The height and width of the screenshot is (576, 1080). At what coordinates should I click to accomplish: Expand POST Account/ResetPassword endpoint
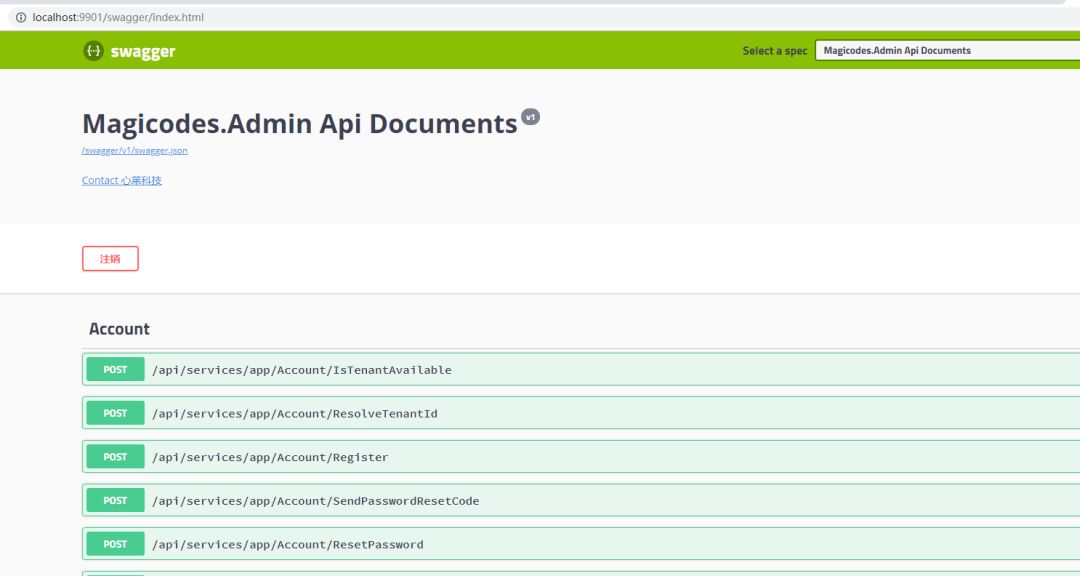coord(581,544)
